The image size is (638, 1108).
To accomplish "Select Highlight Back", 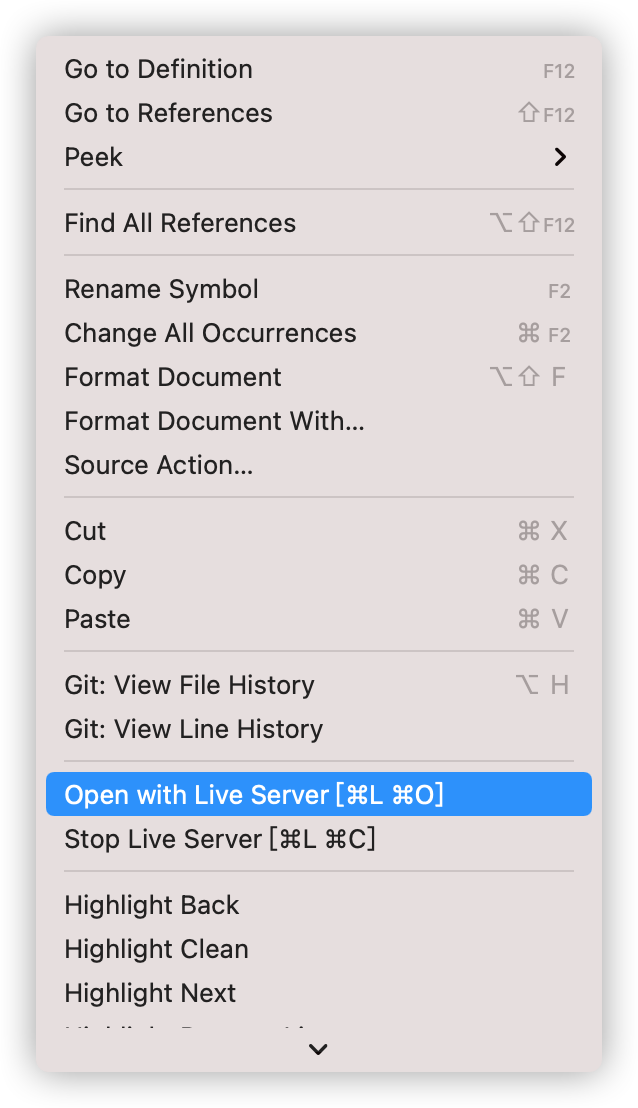I will pyautogui.click(x=319, y=906).
